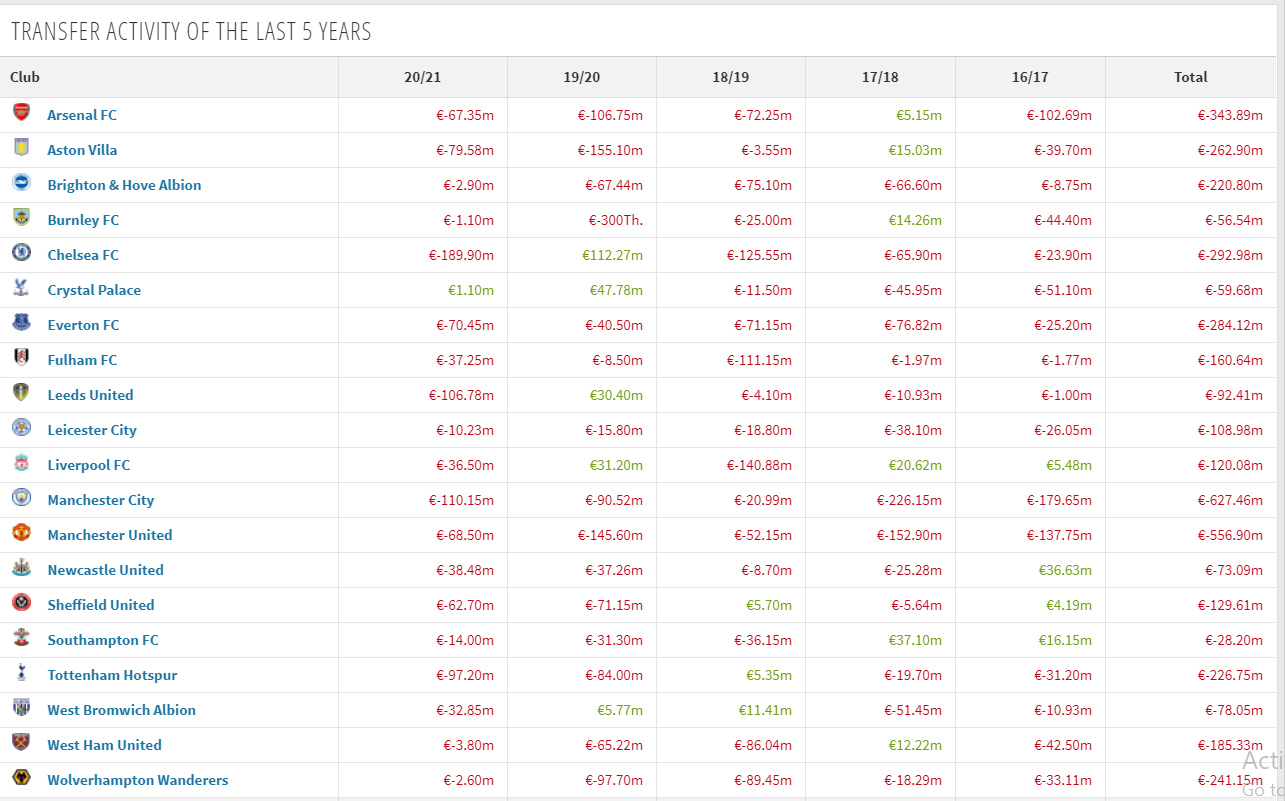Click the Everton FC crest icon
Image resolution: width=1285 pixels, height=801 pixels.
(21, 323)
